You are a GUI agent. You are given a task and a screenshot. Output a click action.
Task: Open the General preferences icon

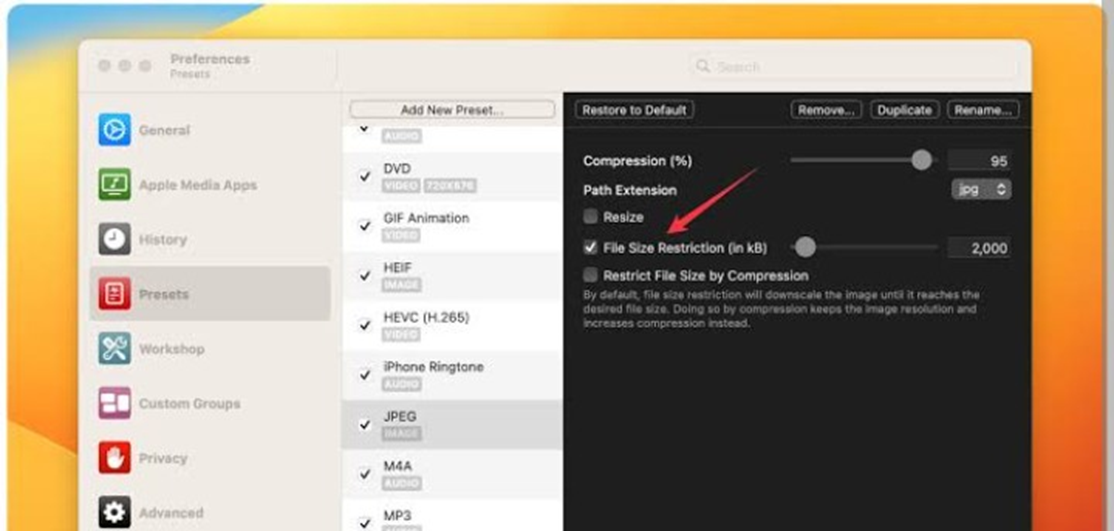(114, 129)
